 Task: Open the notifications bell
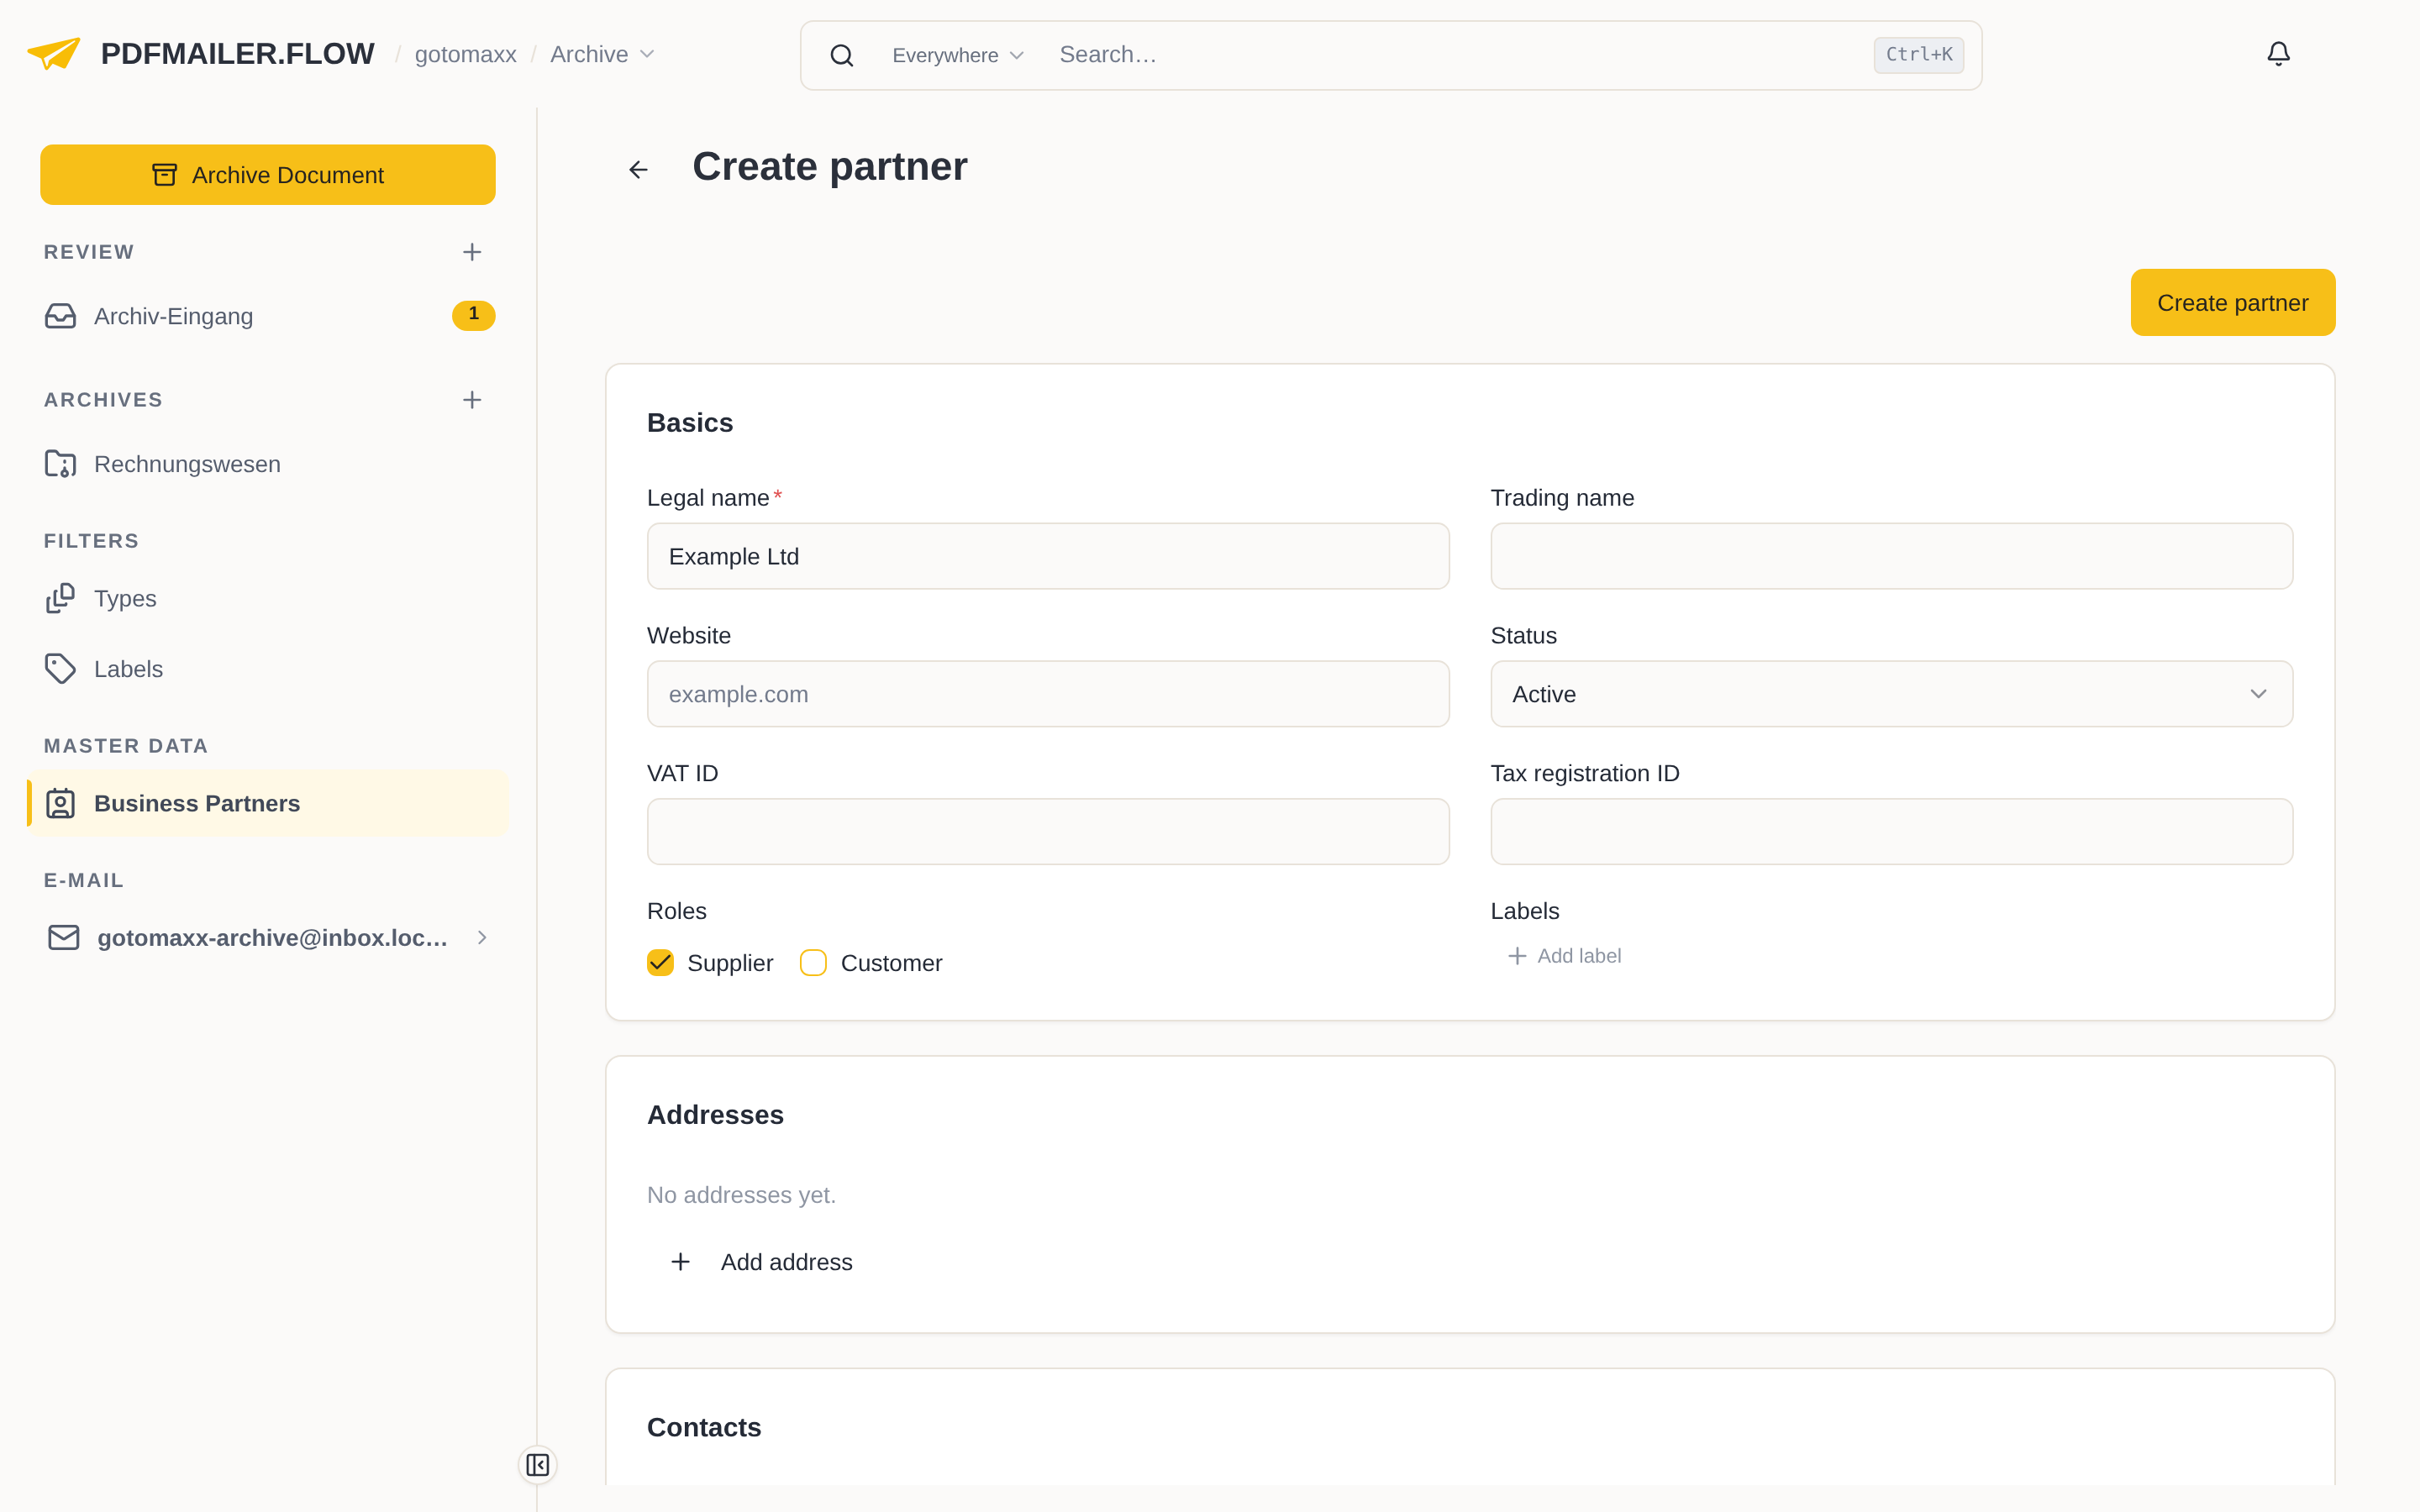(2278, 54)
